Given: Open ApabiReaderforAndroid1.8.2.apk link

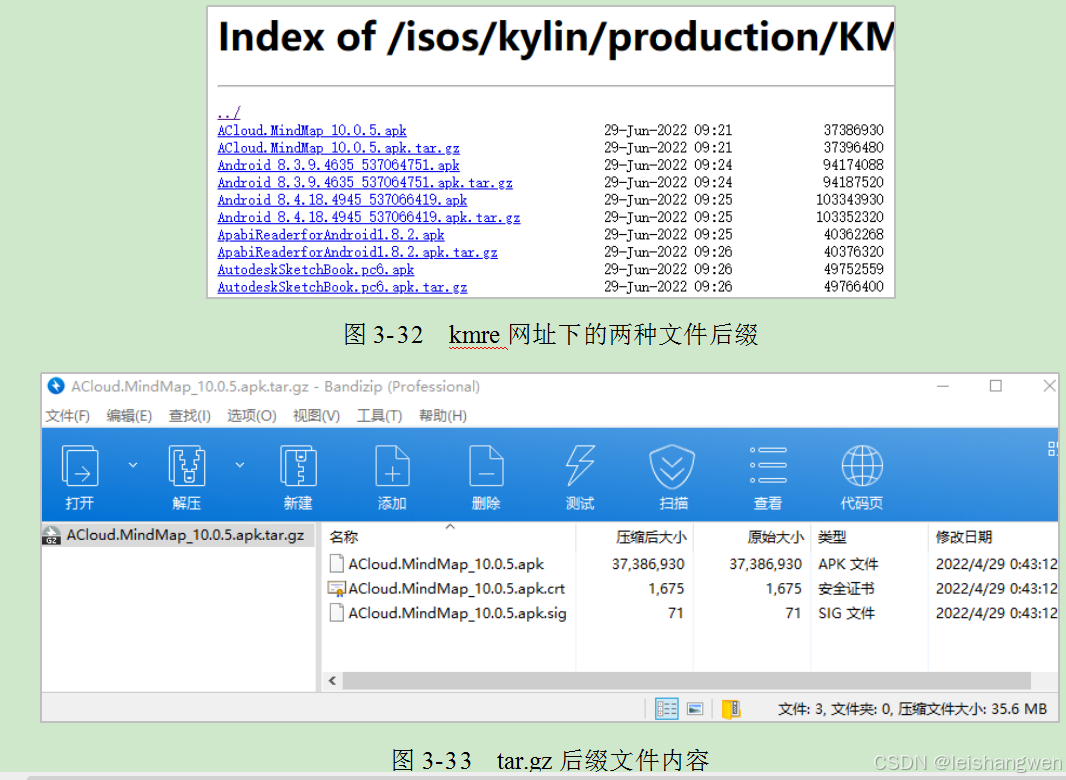Looking at the screenshot, I should (x=331, y=235).
